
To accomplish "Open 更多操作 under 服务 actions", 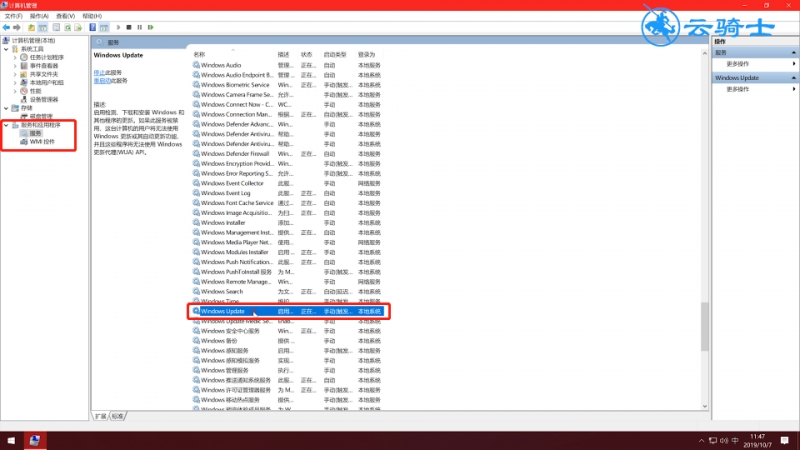I will (x=738, y=64).
